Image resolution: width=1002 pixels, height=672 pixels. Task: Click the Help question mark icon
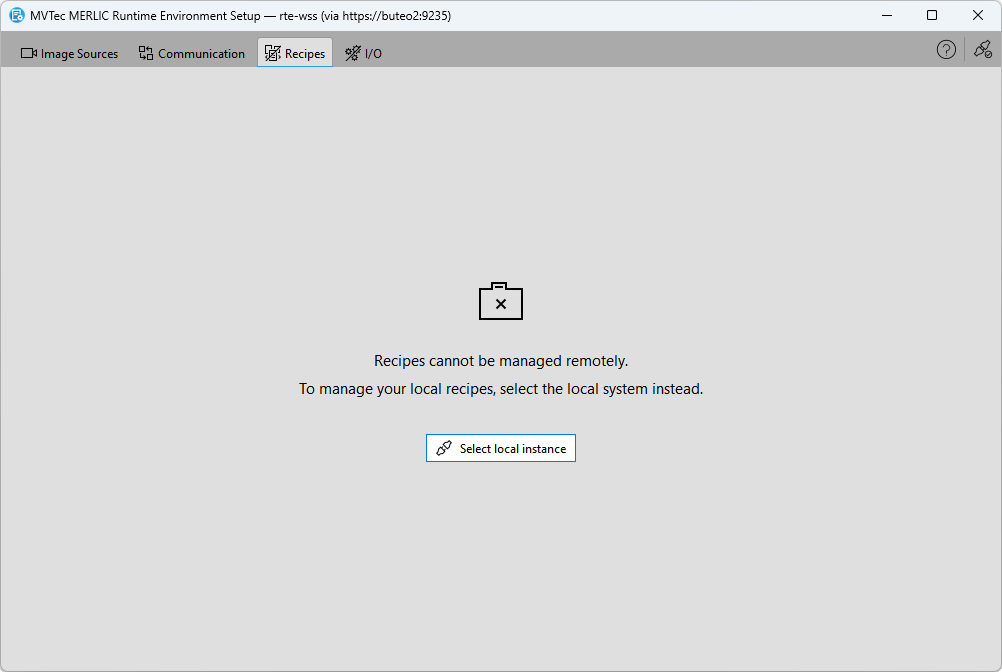tap(946, 50)
